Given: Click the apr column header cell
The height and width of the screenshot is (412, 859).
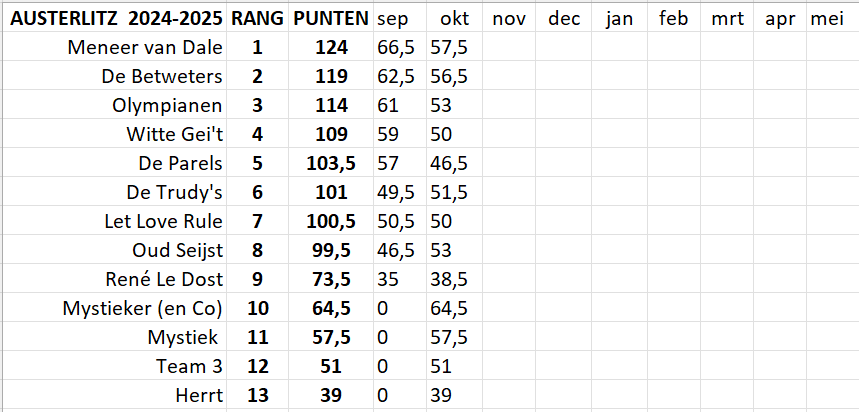Looking at the screenshot, I should (x=779, y=19).
